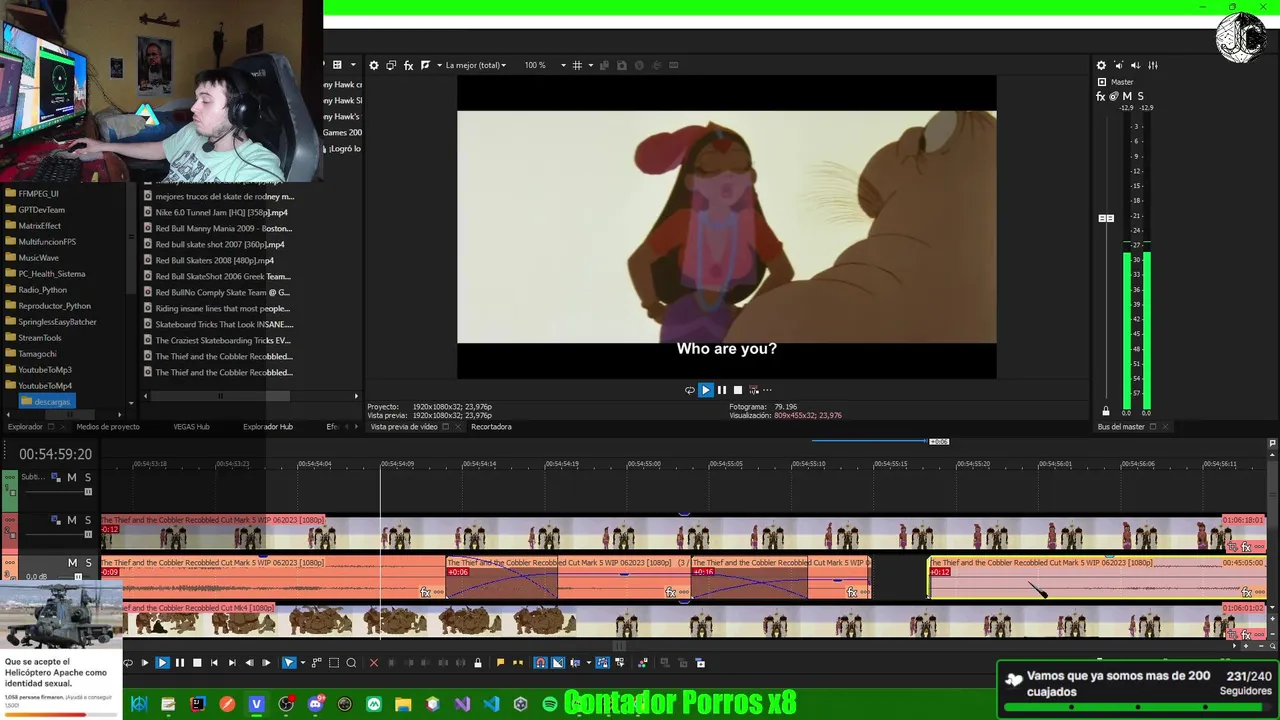Viewport: 1280px width, 720px height.
Task: Open video preview properties gear
Action: pos(374,65)
